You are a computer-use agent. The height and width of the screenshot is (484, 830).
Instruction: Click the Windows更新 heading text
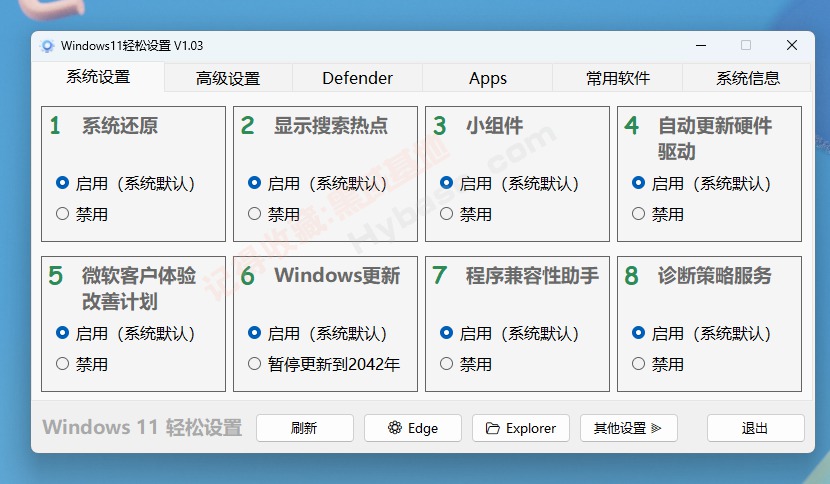coord(337,276)
